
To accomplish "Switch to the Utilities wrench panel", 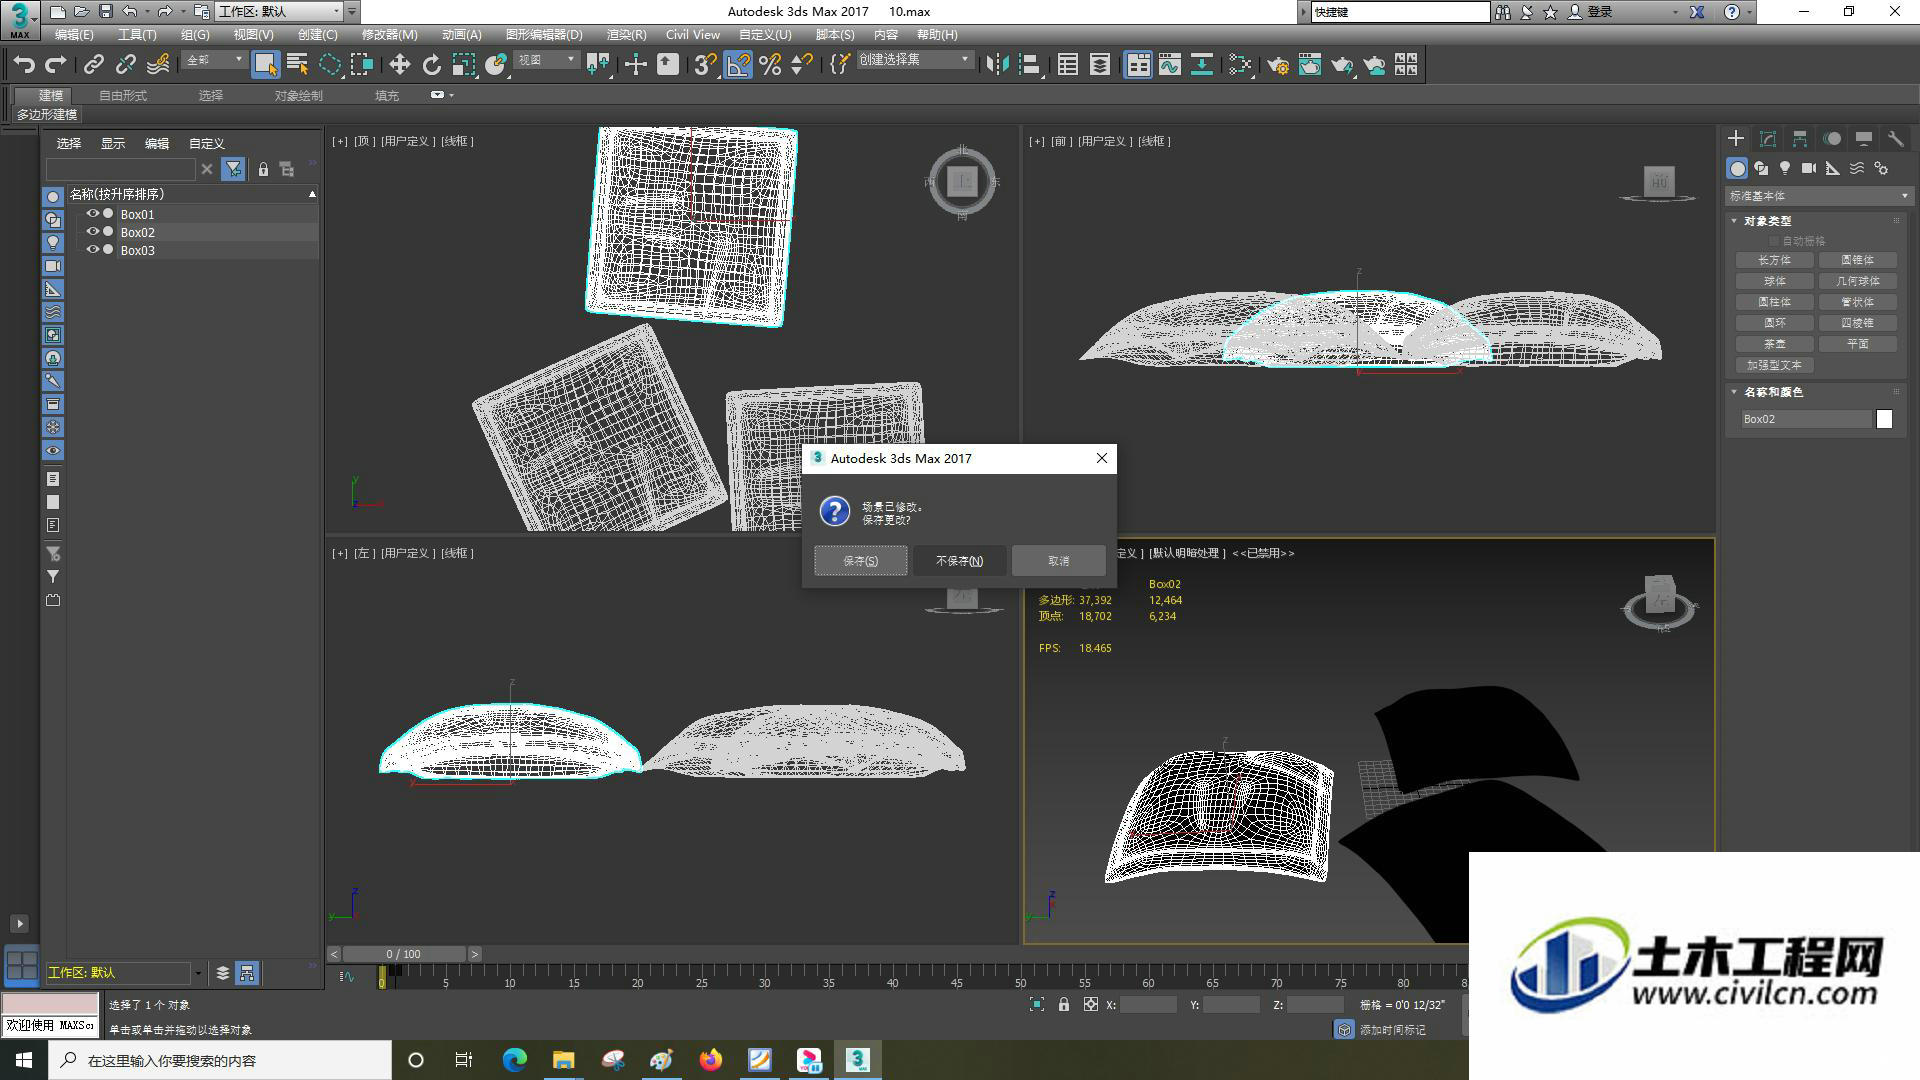I will (x=1895, y=139).
